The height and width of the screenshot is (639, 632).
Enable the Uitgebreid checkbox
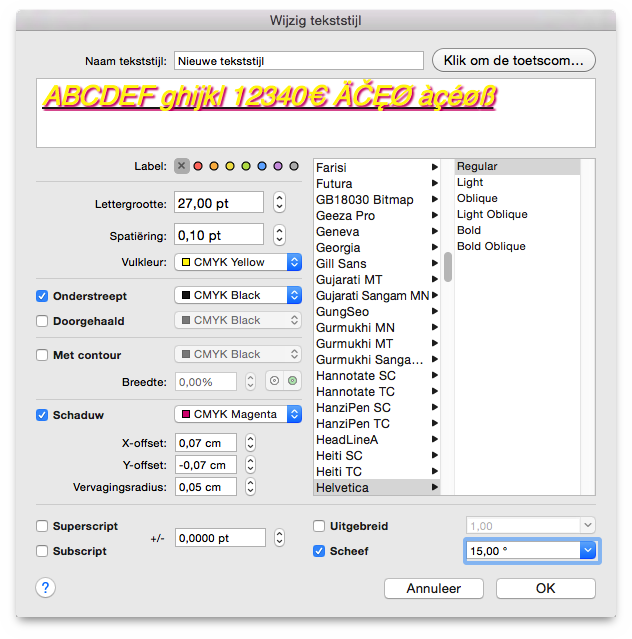(319, 526)
